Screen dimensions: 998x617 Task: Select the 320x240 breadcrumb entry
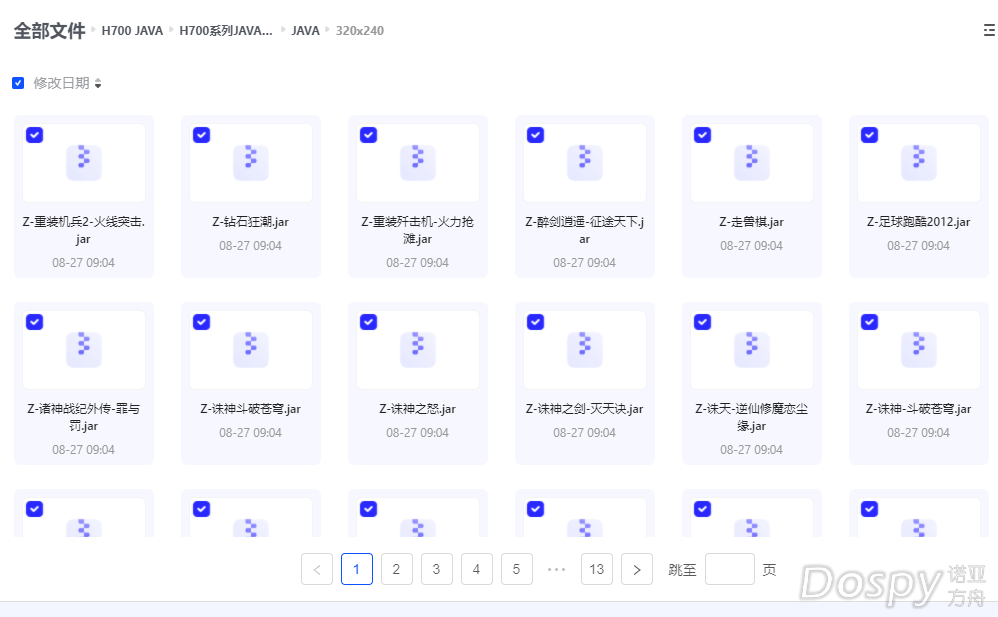pyautogui.click(x=360, y=31)
